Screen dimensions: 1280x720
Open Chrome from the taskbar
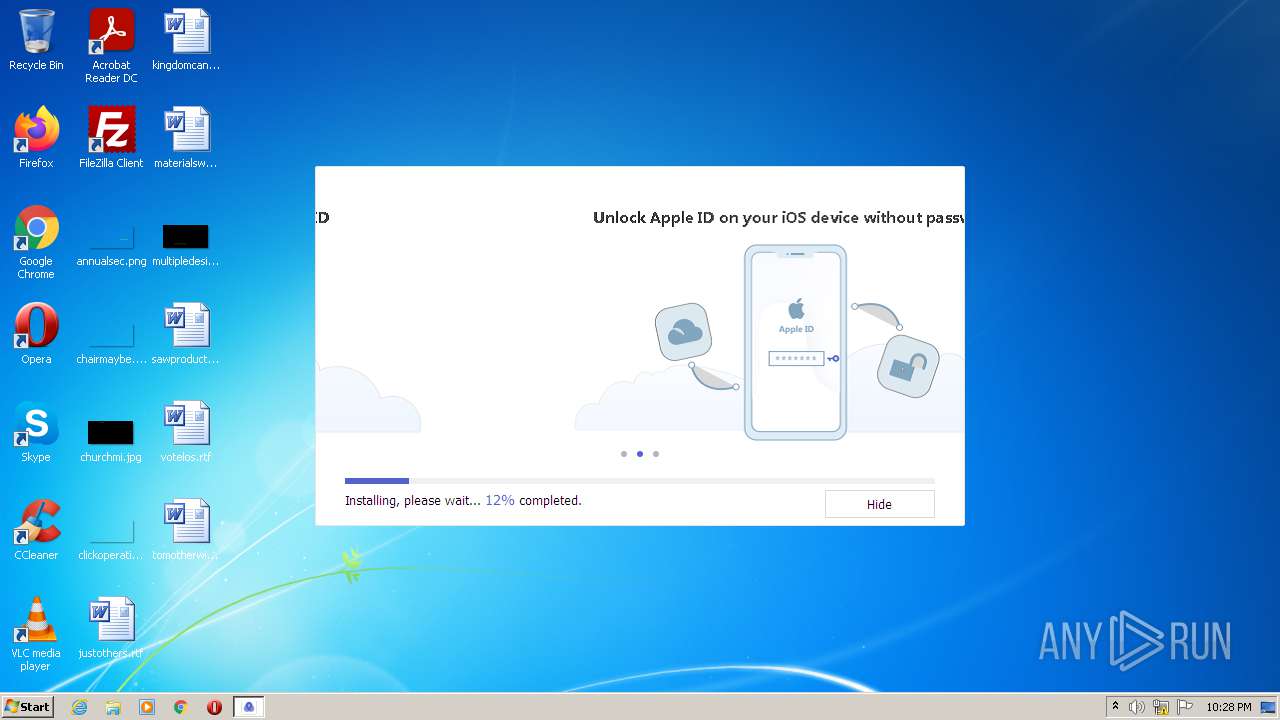coord(181,707)
